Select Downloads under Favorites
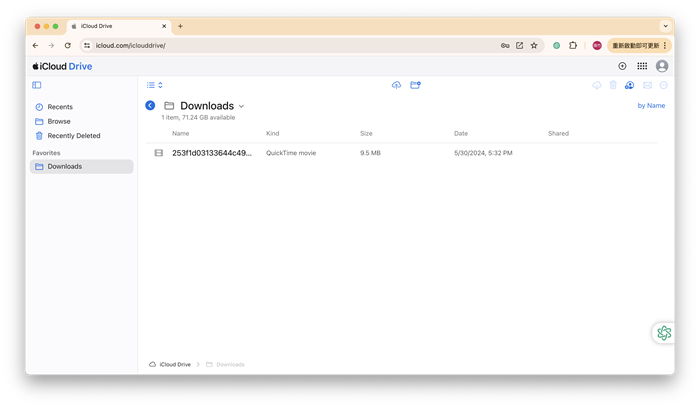This screenshot has height=408, width=700. (82, 166)
